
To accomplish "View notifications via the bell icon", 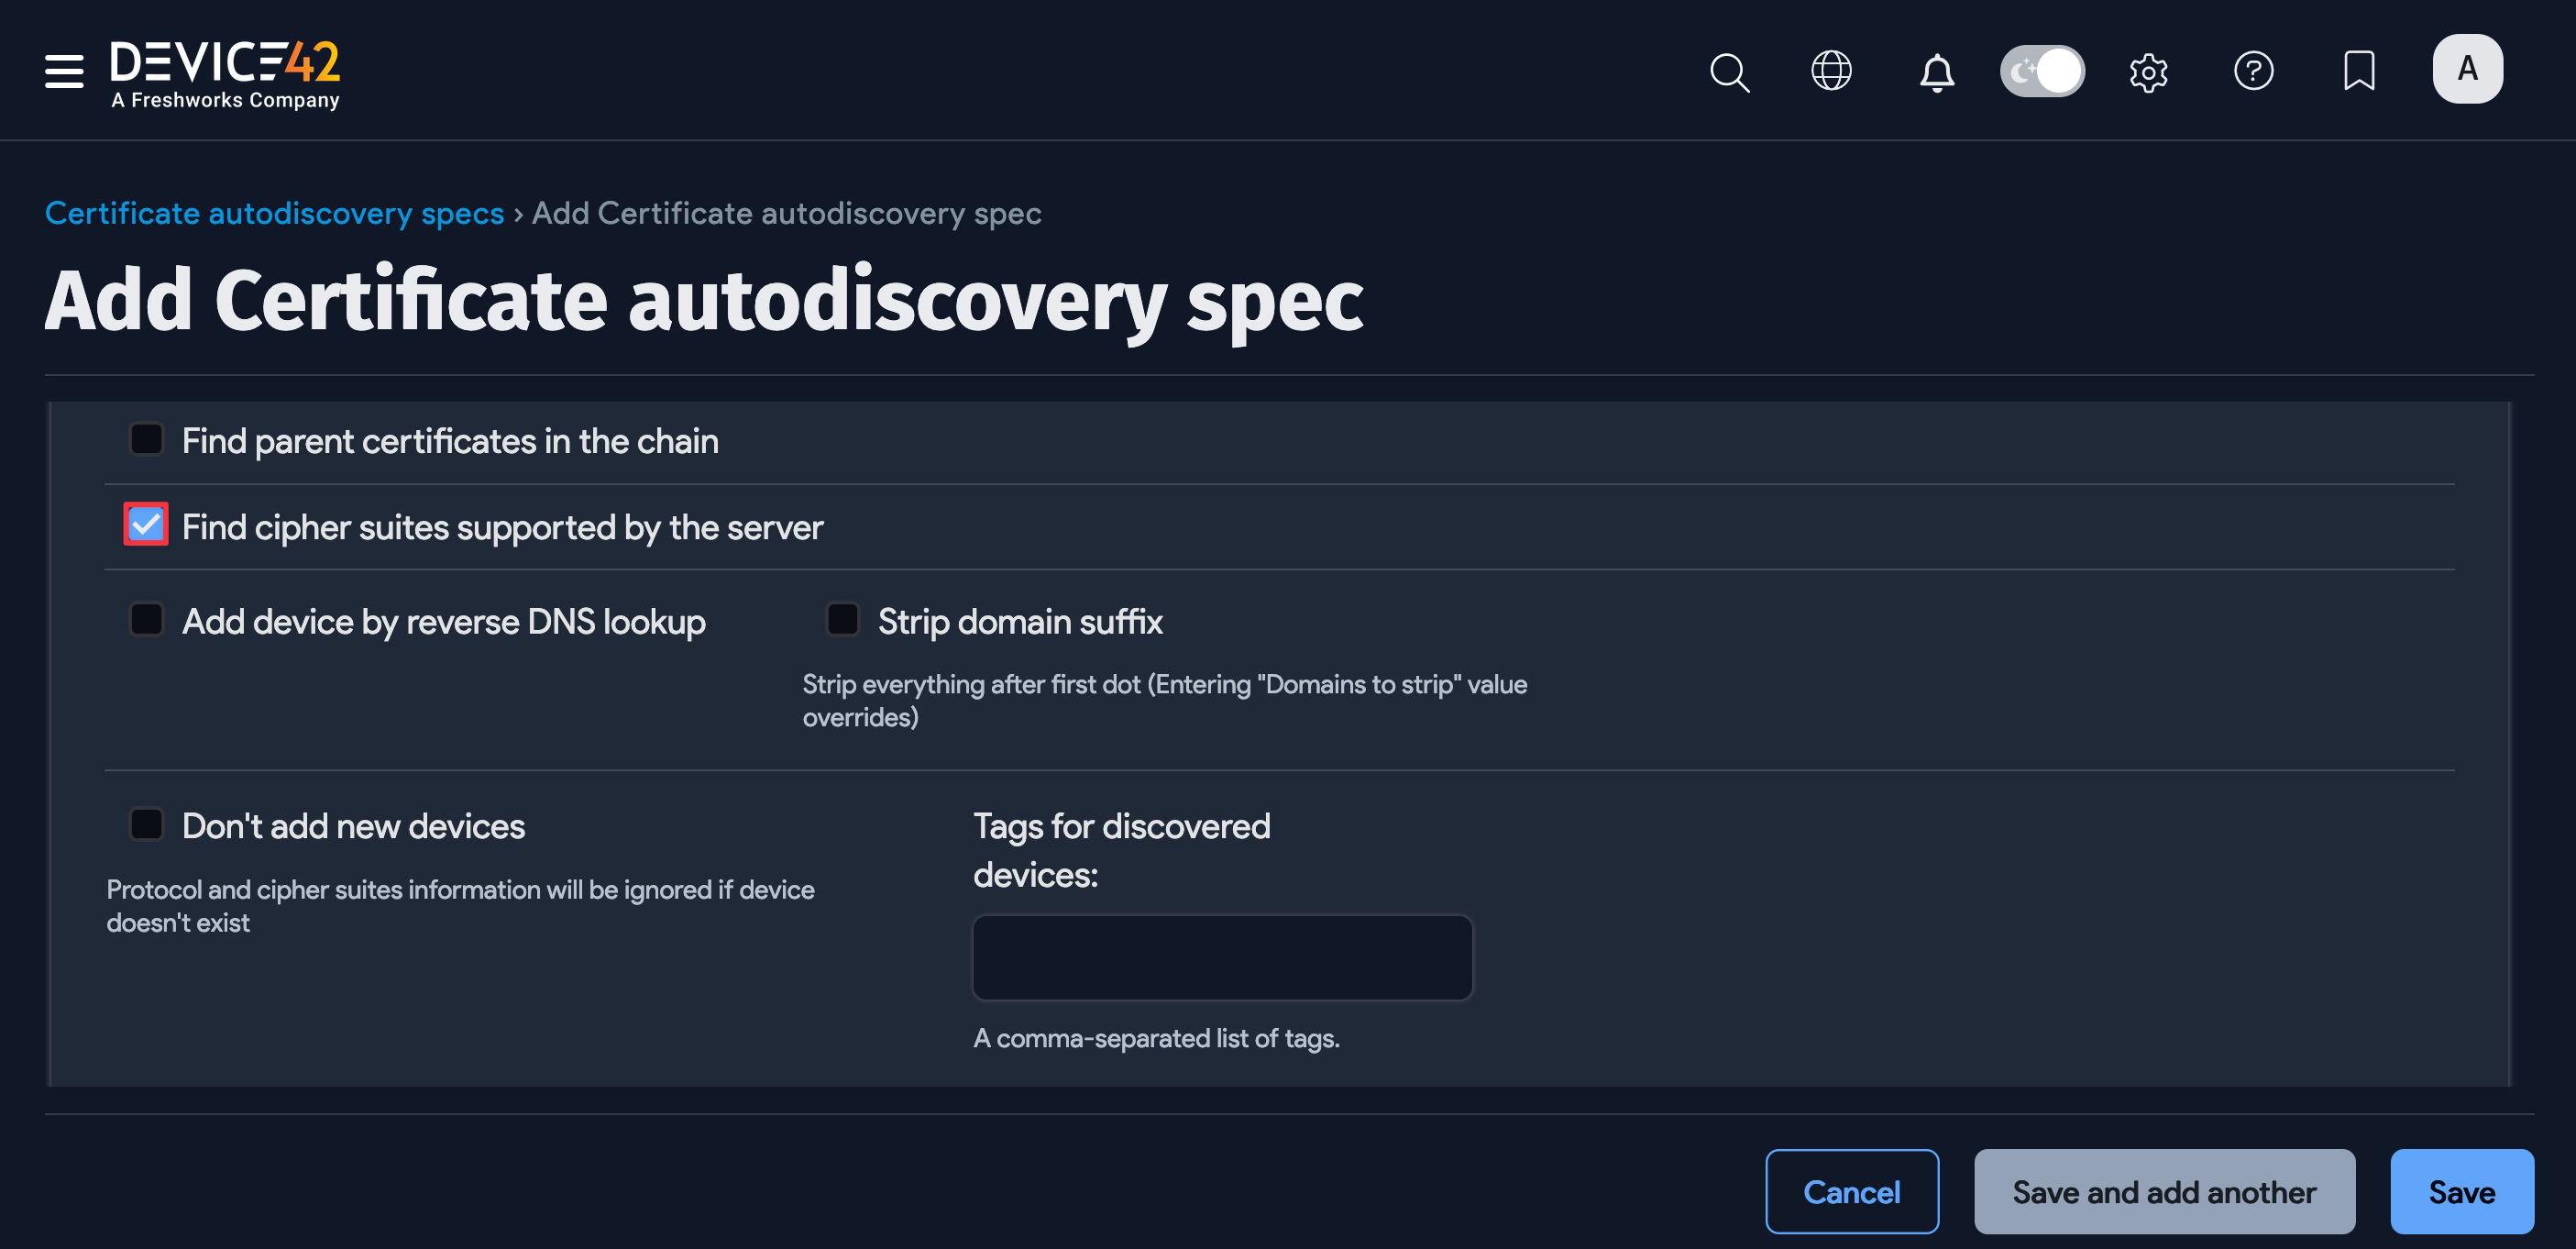I will 1936,71.
